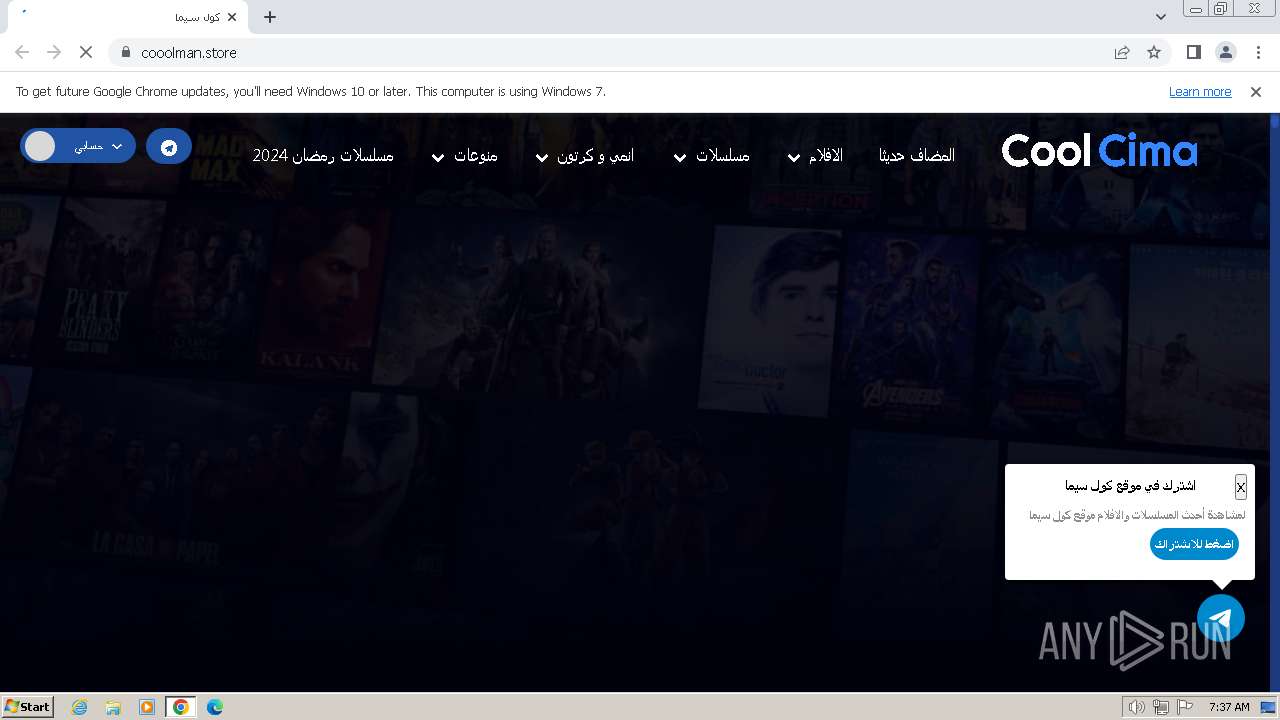
Task: Launch Microsoft Edge from taskbar
Action: point(215,707)
